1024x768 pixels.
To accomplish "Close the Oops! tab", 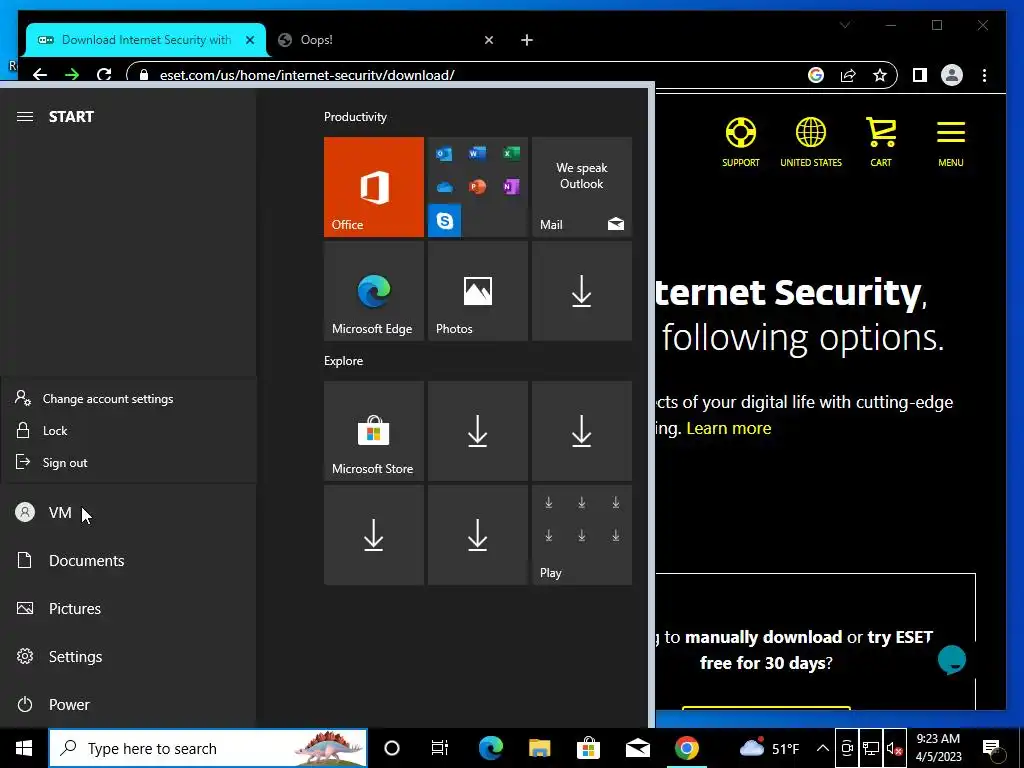I will (x=488, y=40).
